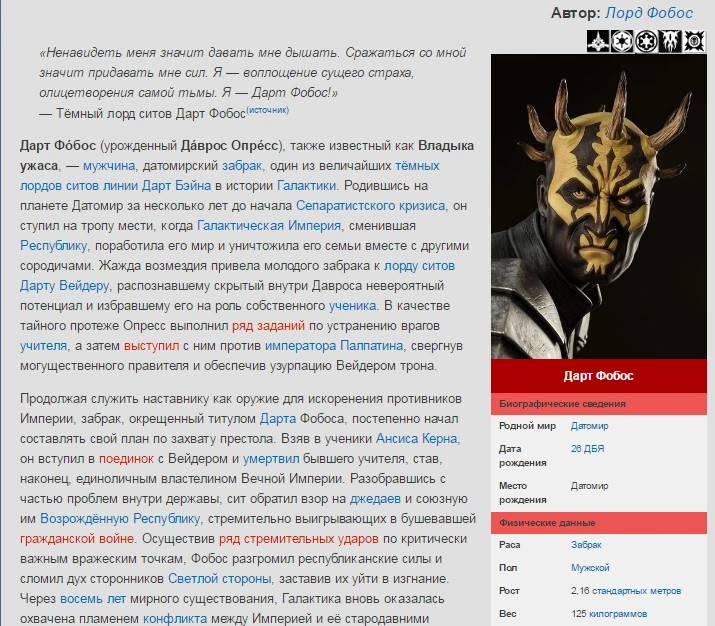Open the red выступил link

[151, 346]
